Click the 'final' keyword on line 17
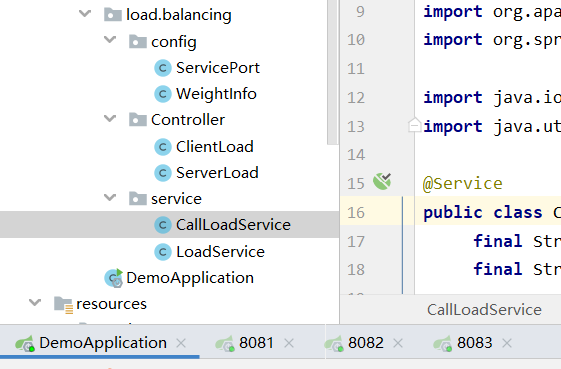561x369 pixels. (x=497, y=241)
